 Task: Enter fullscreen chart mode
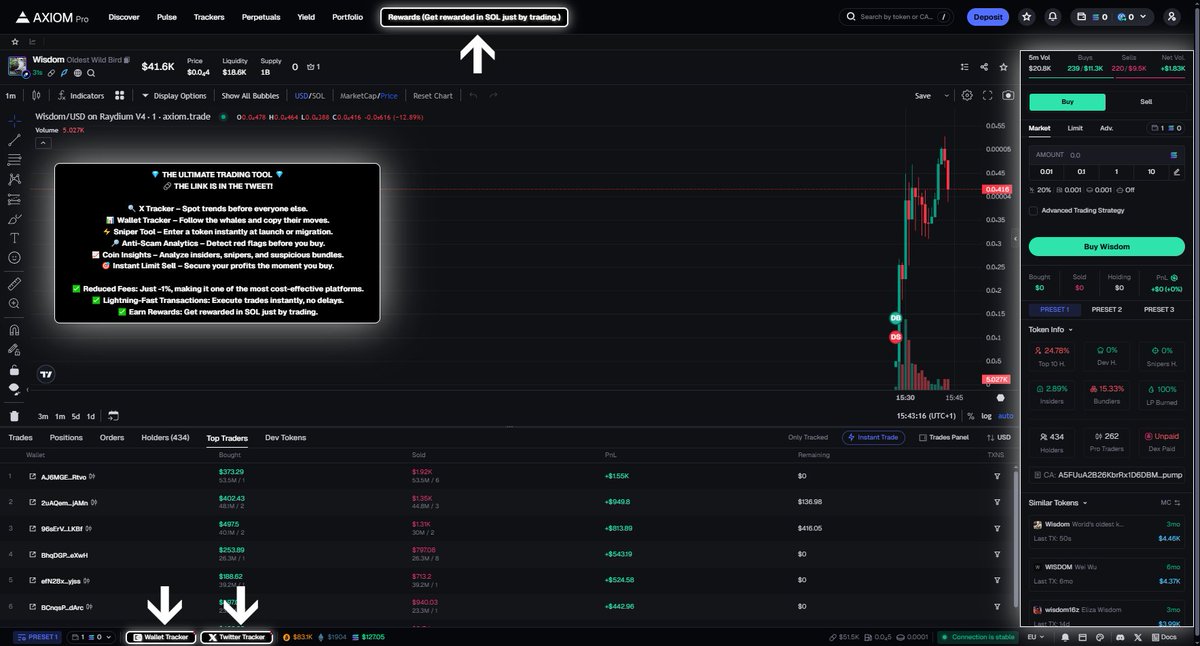pyautogui.click(x=988, y=95)
